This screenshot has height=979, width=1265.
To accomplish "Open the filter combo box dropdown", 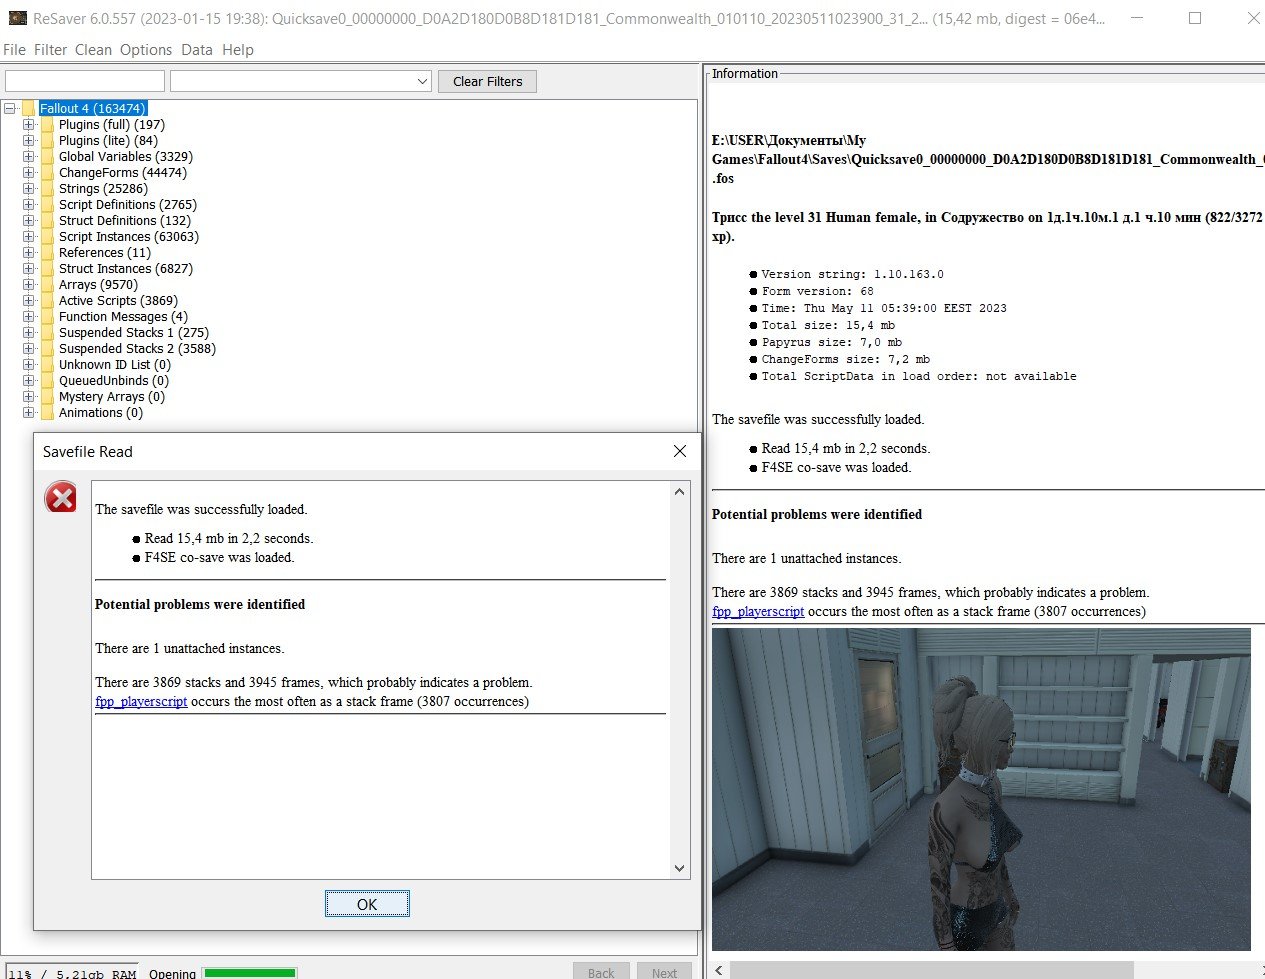I will tap(422, 81).
